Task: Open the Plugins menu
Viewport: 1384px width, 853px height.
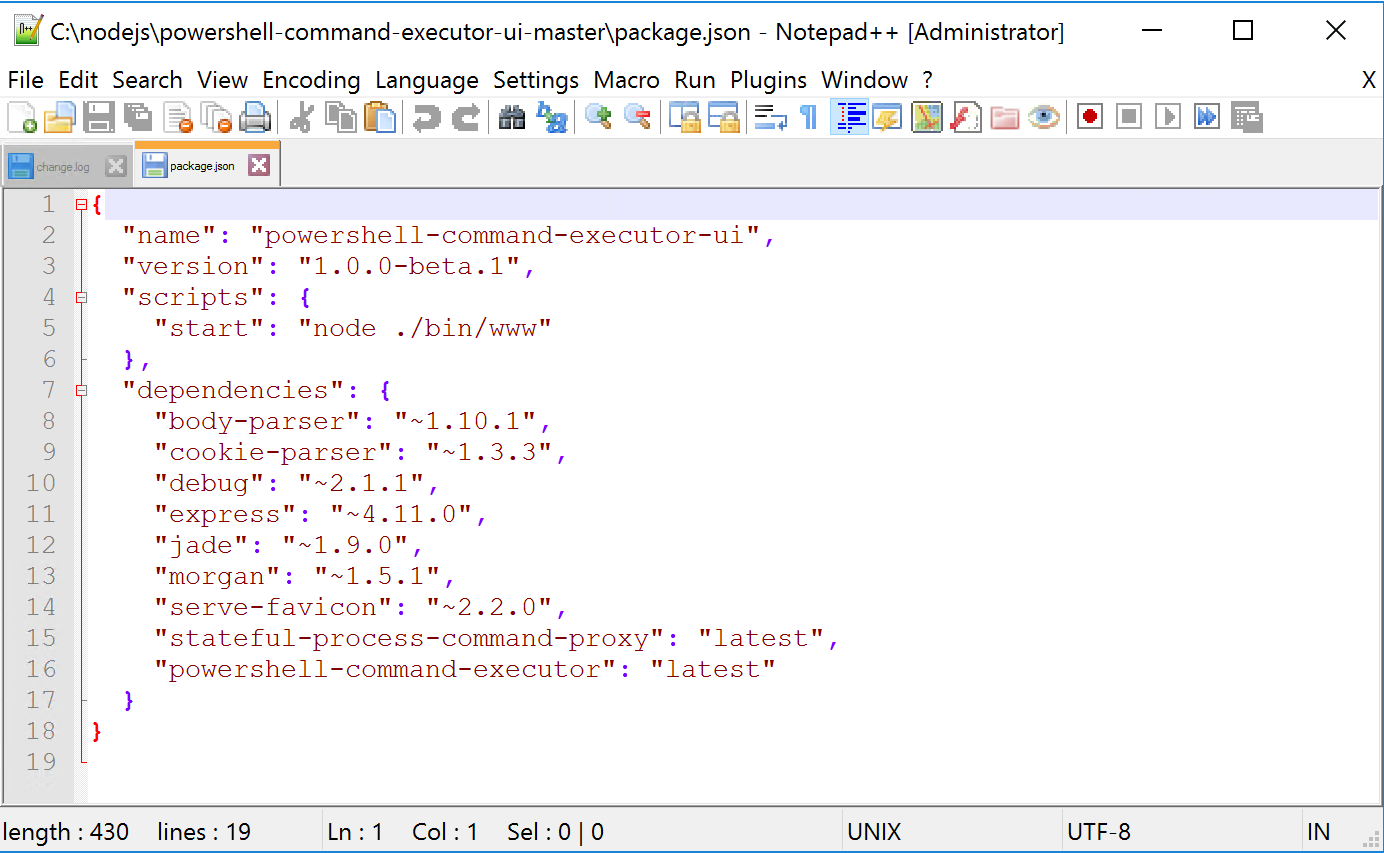Action: click(x=768, y=80)
